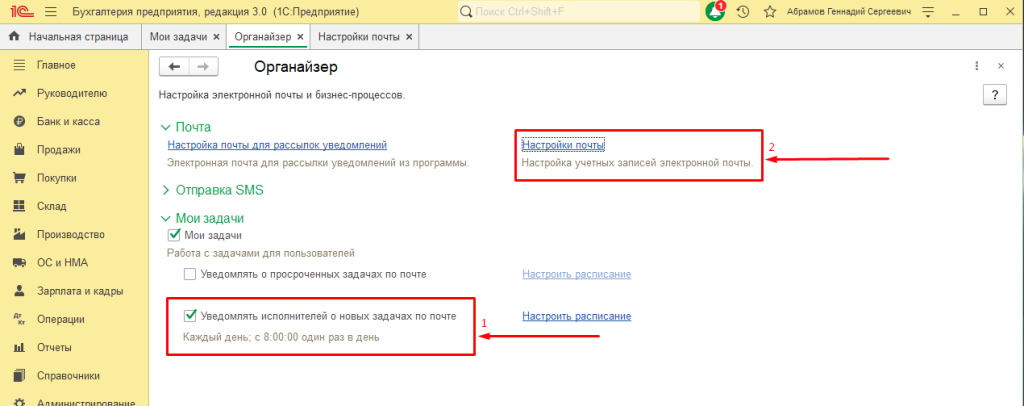This screenshot has width=1024, height=406.
Task: Expand the Отправка SMS section
Action: (x=212, y=190)
